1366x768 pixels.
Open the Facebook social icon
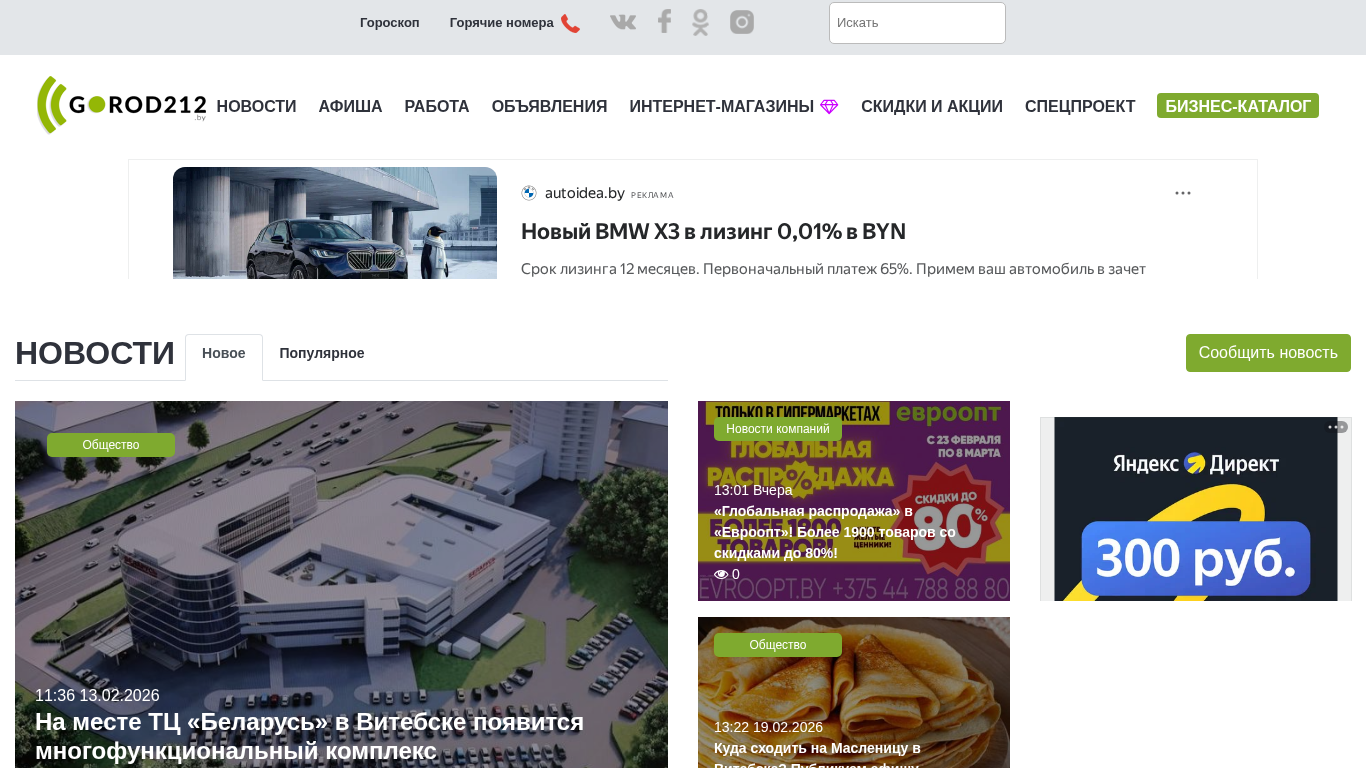(664, 22)
